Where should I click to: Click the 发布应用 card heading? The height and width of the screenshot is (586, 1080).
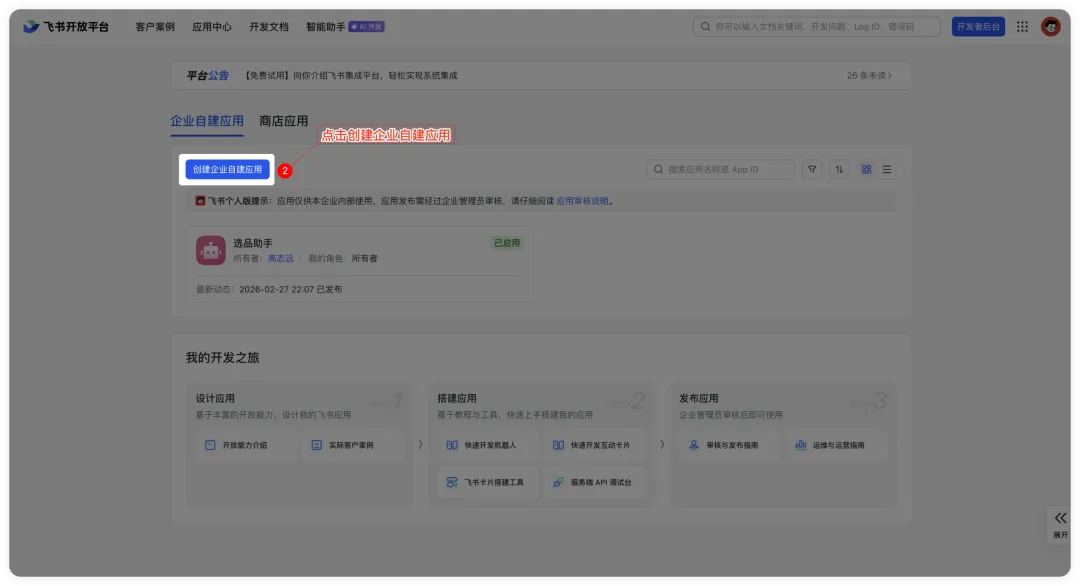click(x=698, y=399)
